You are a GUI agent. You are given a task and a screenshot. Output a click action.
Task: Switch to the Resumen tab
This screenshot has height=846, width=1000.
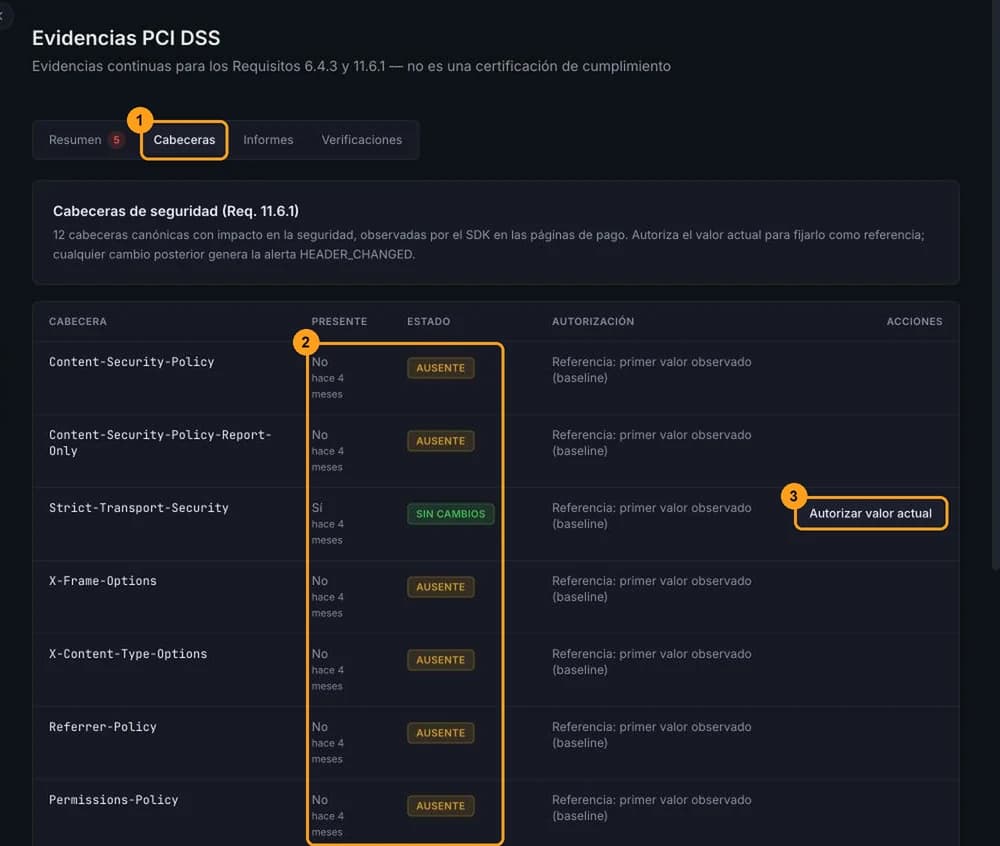click(86, 140)
